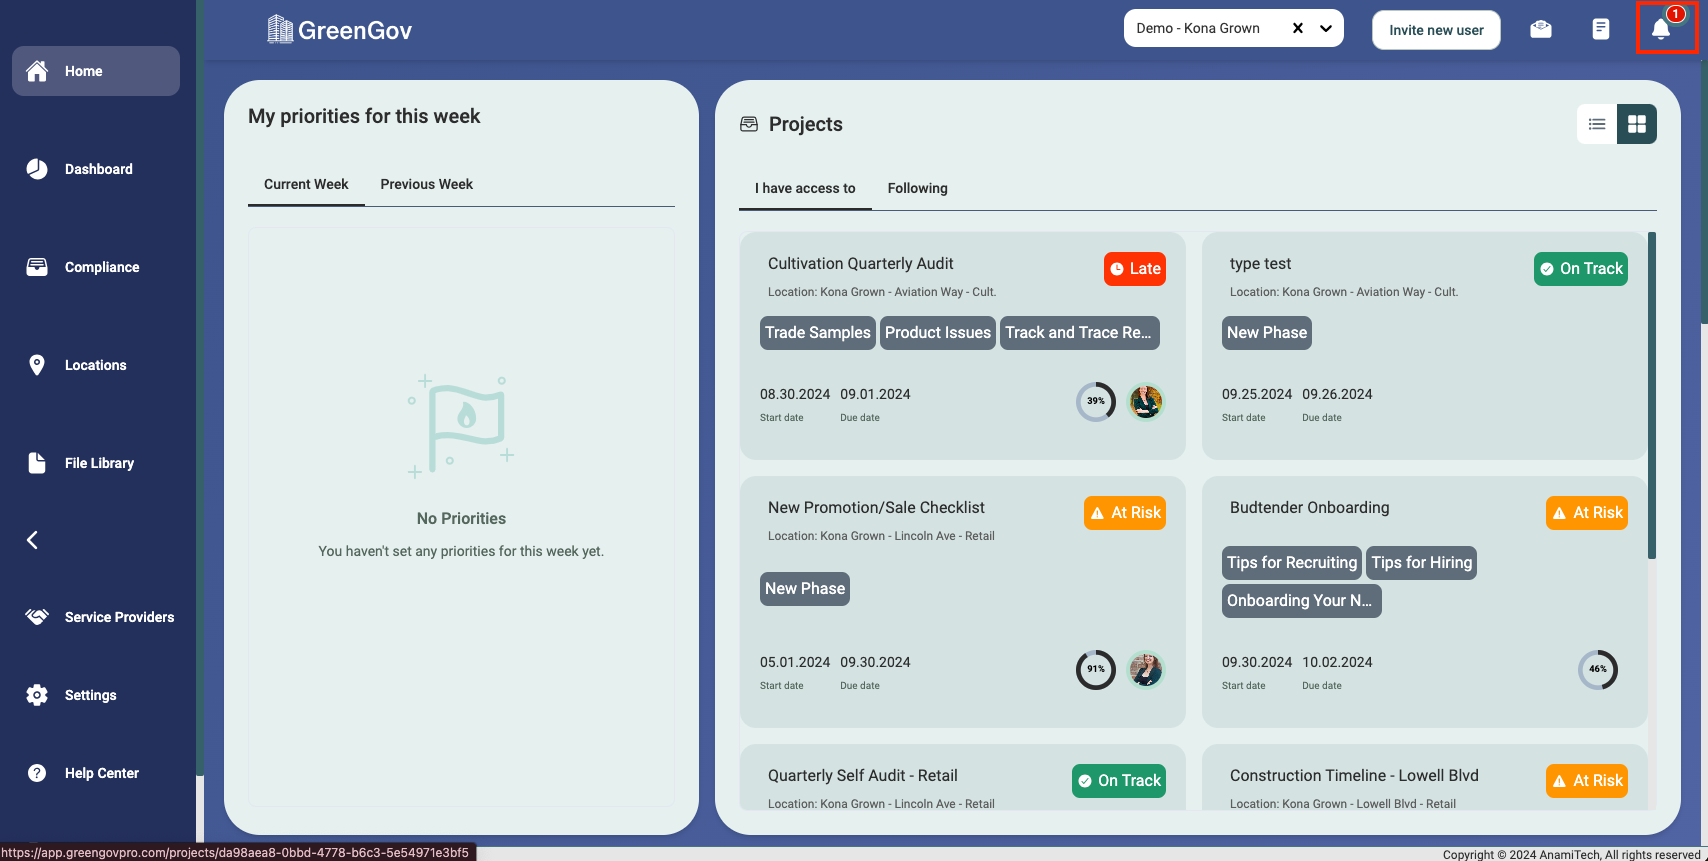Open the type test project title
The height and width of the screenshot is (861, 1708).
[x=1261, y=264]
